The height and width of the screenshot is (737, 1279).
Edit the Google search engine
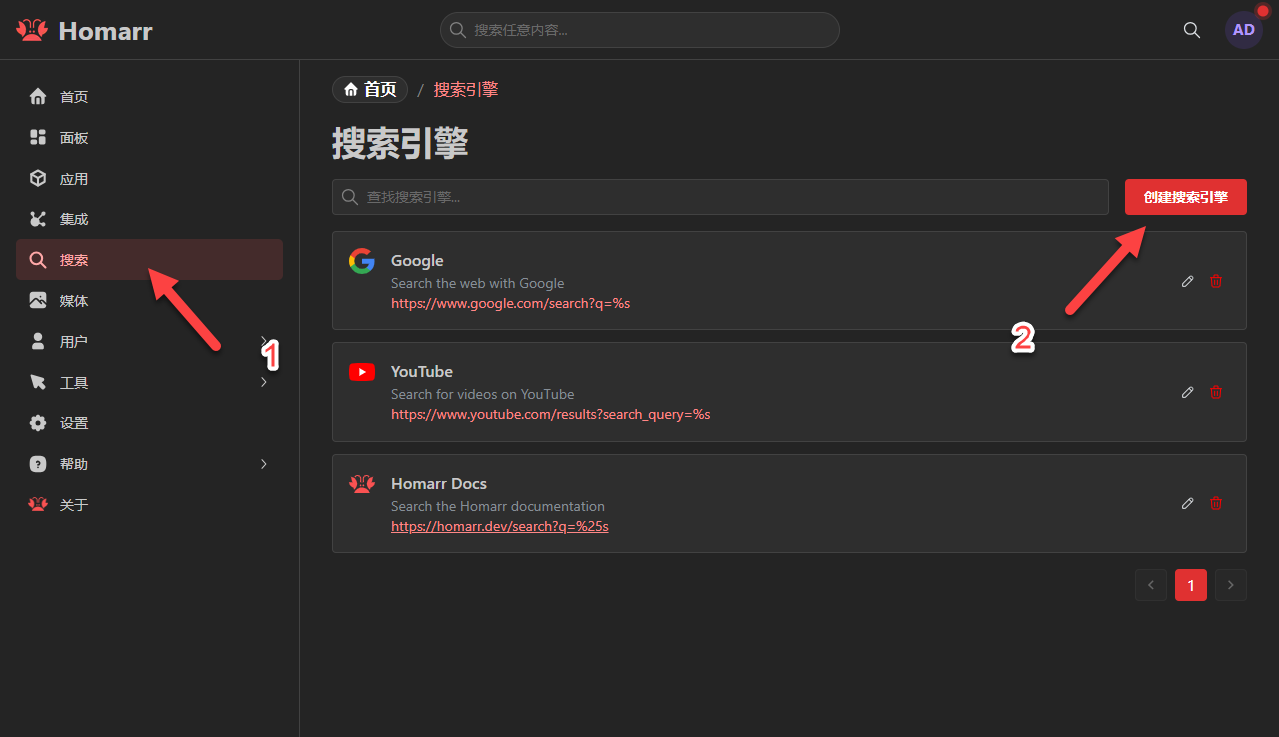pos(1187,281)
